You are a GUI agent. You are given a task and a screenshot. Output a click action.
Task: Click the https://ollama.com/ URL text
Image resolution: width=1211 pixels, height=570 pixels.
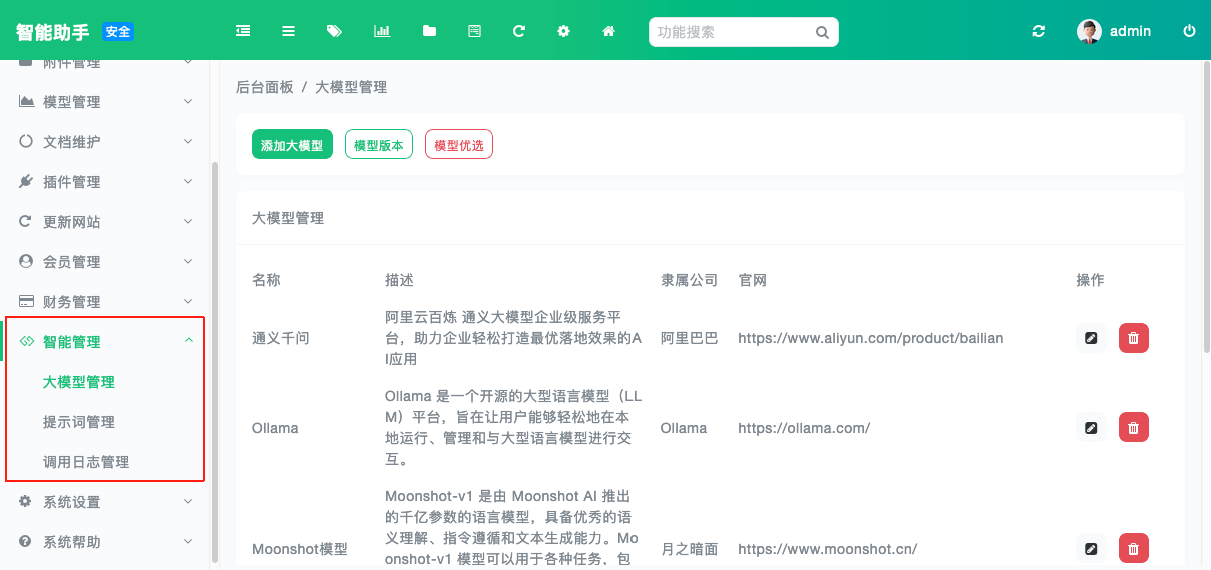click(804, 428)
